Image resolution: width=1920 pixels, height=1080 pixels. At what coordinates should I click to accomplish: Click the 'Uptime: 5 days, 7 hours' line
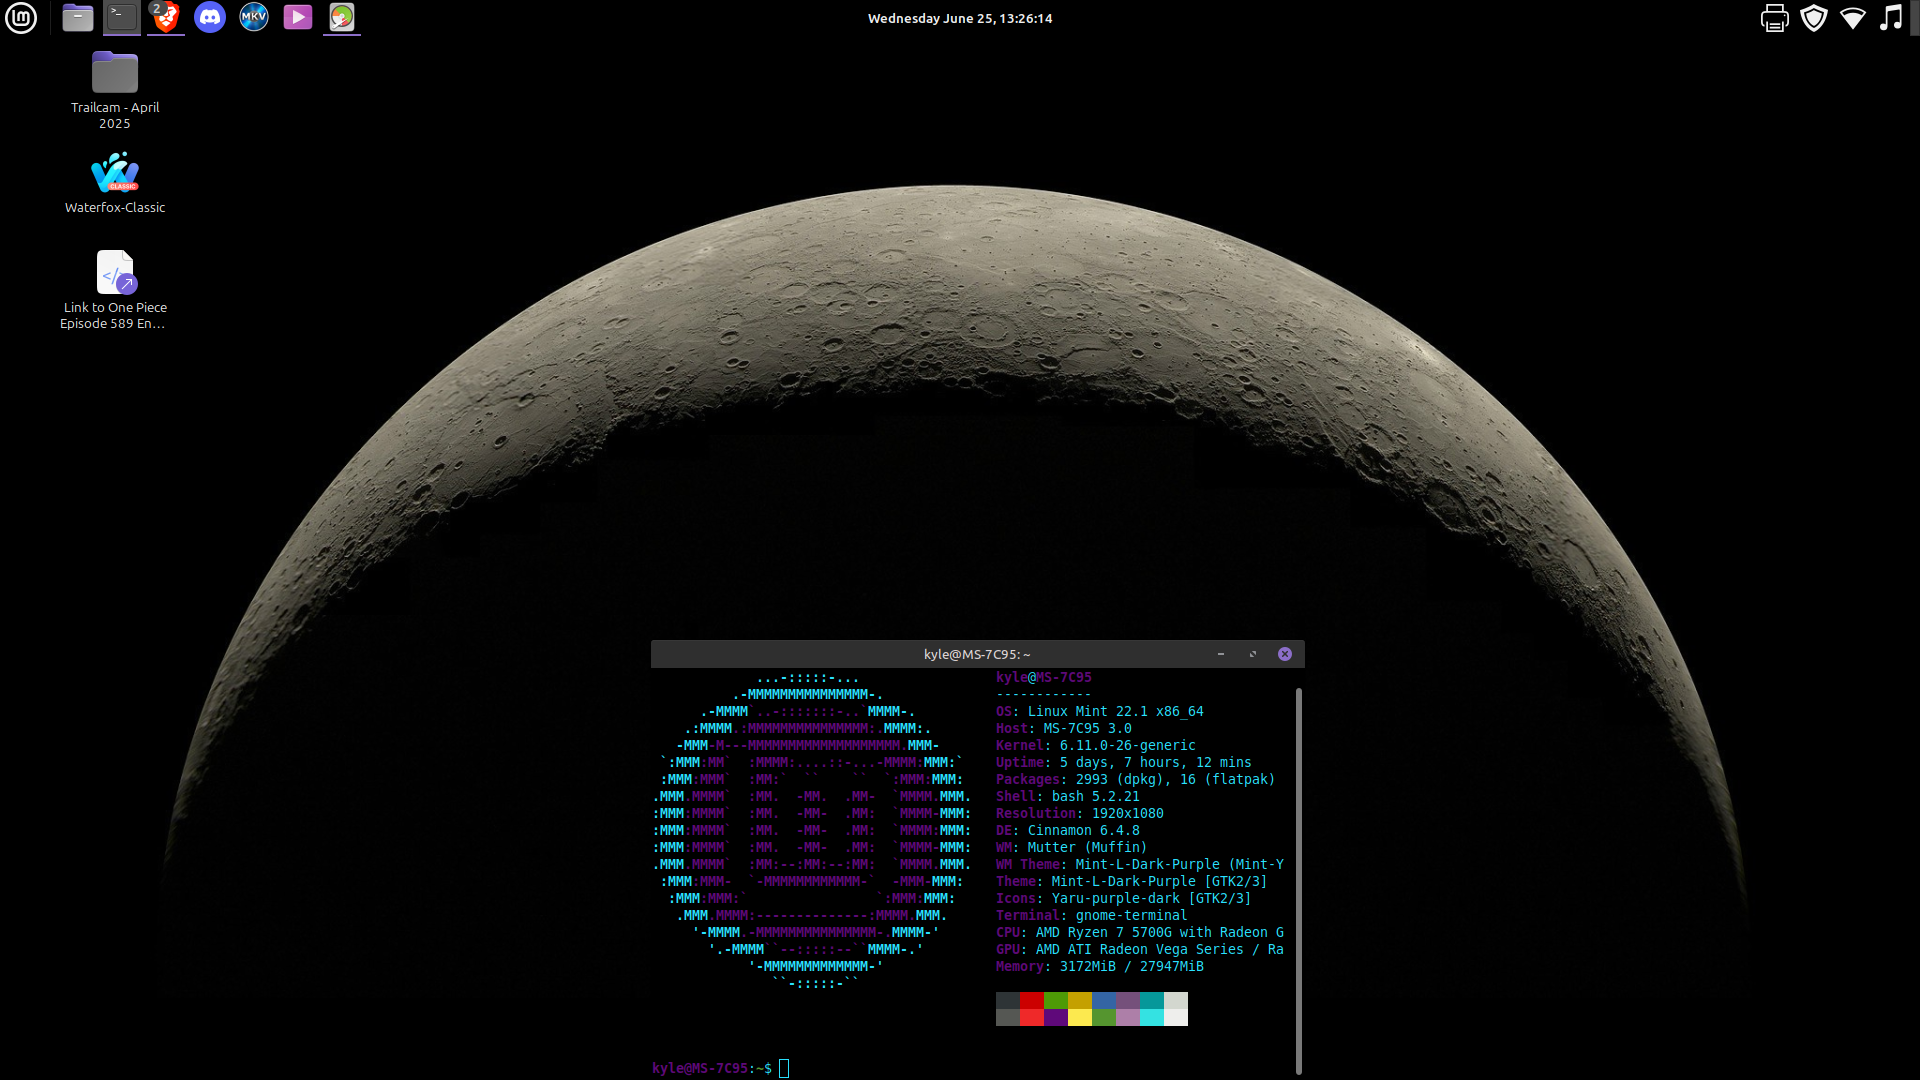pos(1124,763)
